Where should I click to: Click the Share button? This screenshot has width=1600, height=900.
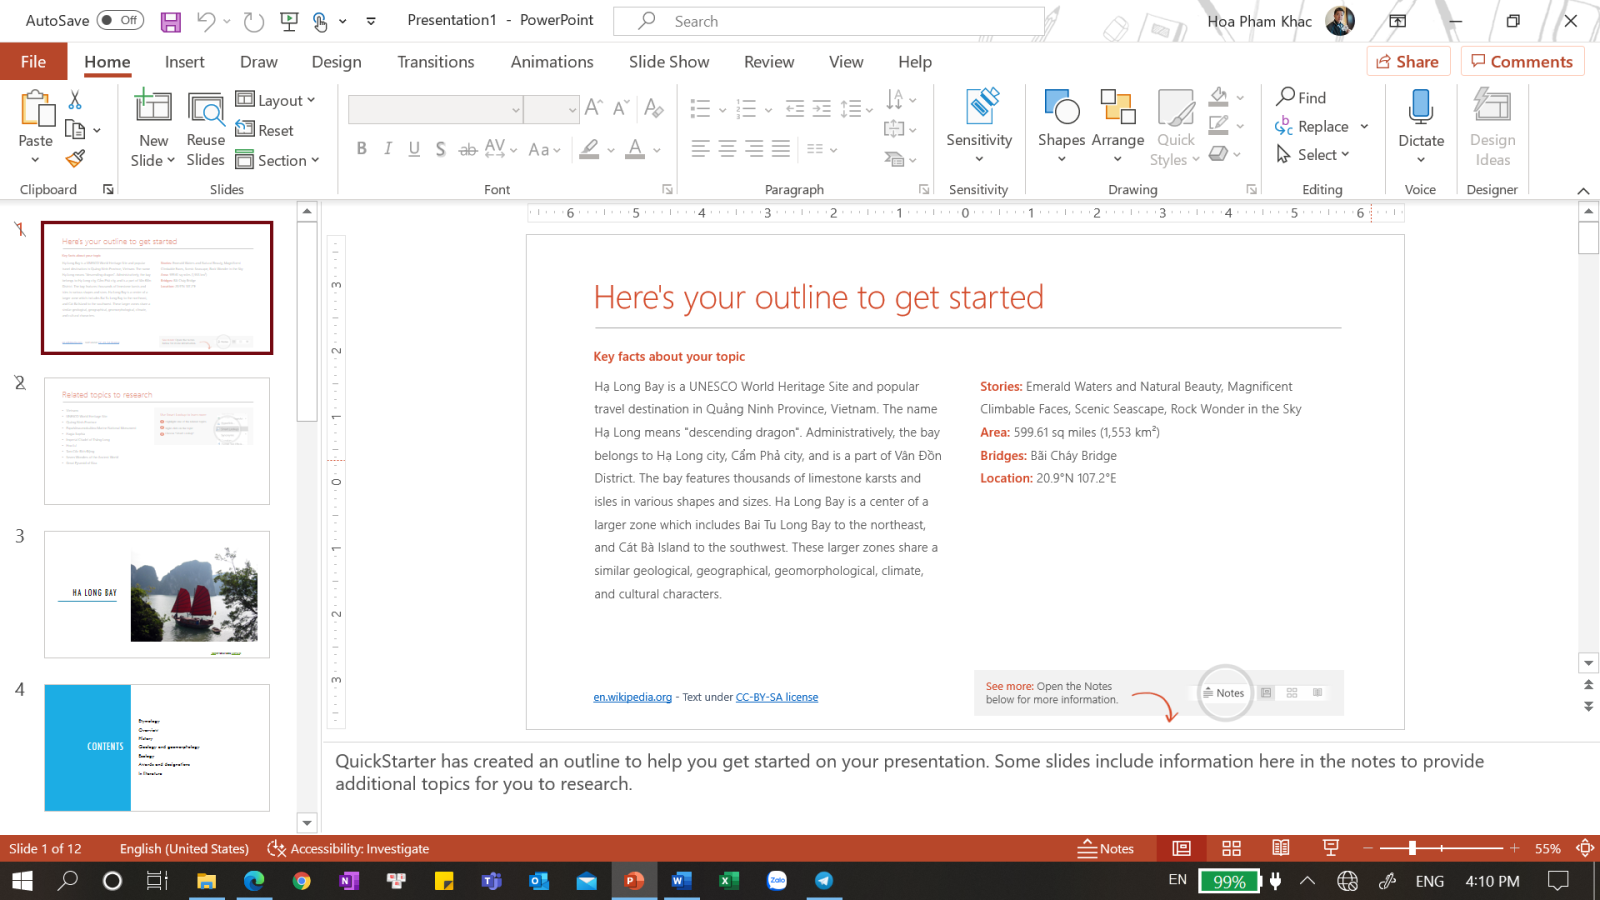tap(1408, 60)
